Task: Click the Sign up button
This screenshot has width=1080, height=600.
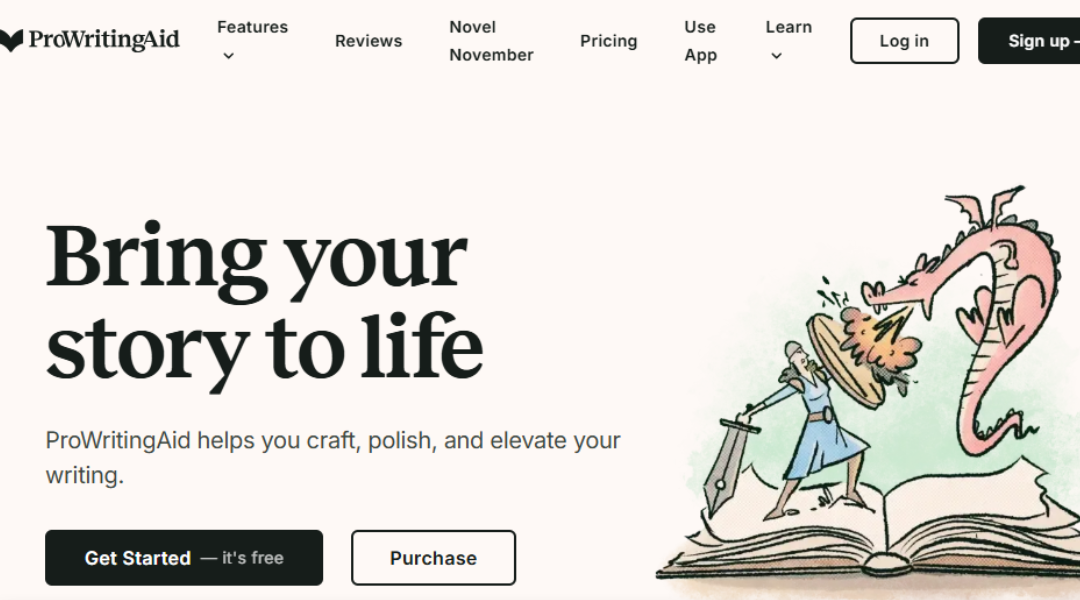Action: (1029, 41)
